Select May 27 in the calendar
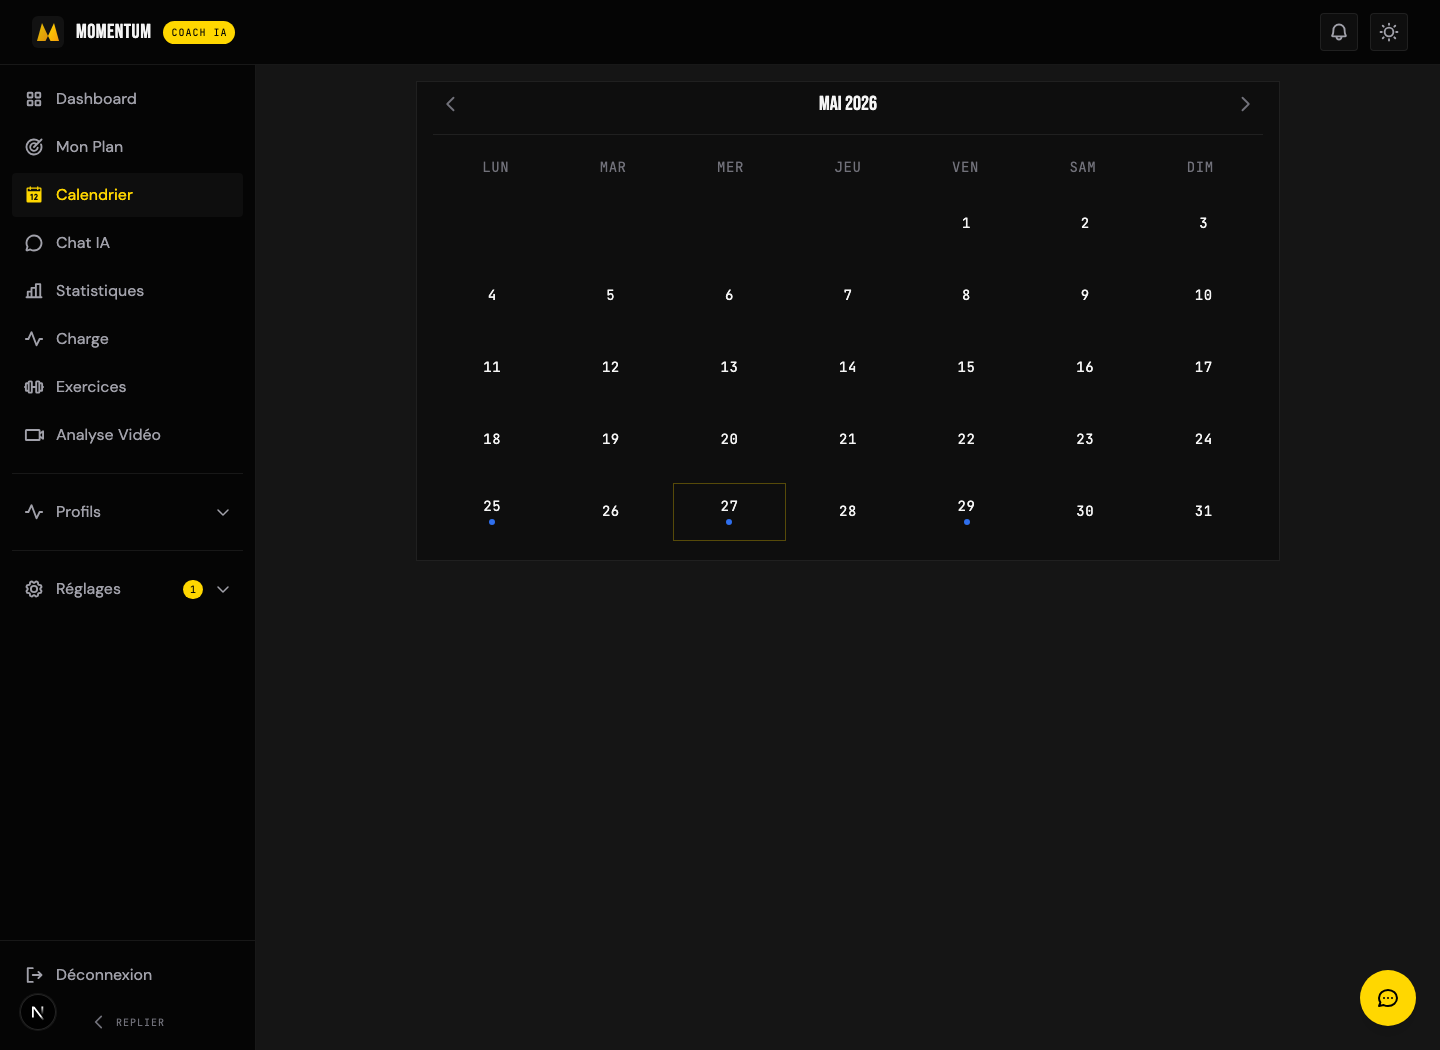The height and width of the screenshot is (1050, 1440). [x=729, y=512]
